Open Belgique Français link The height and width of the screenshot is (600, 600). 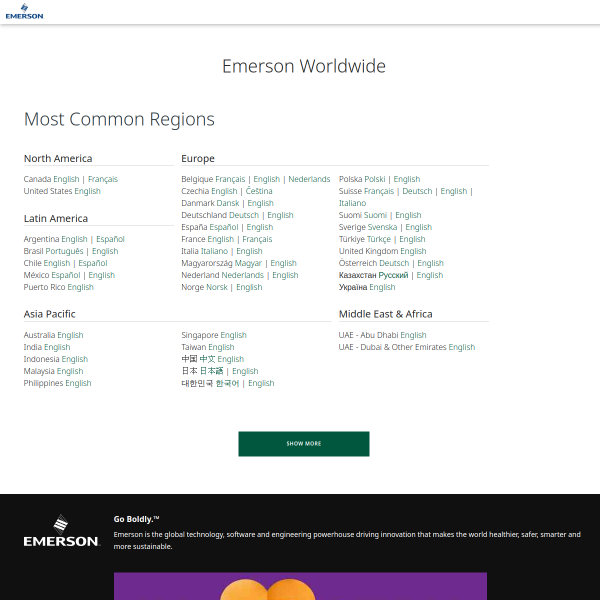click(230, 179)
